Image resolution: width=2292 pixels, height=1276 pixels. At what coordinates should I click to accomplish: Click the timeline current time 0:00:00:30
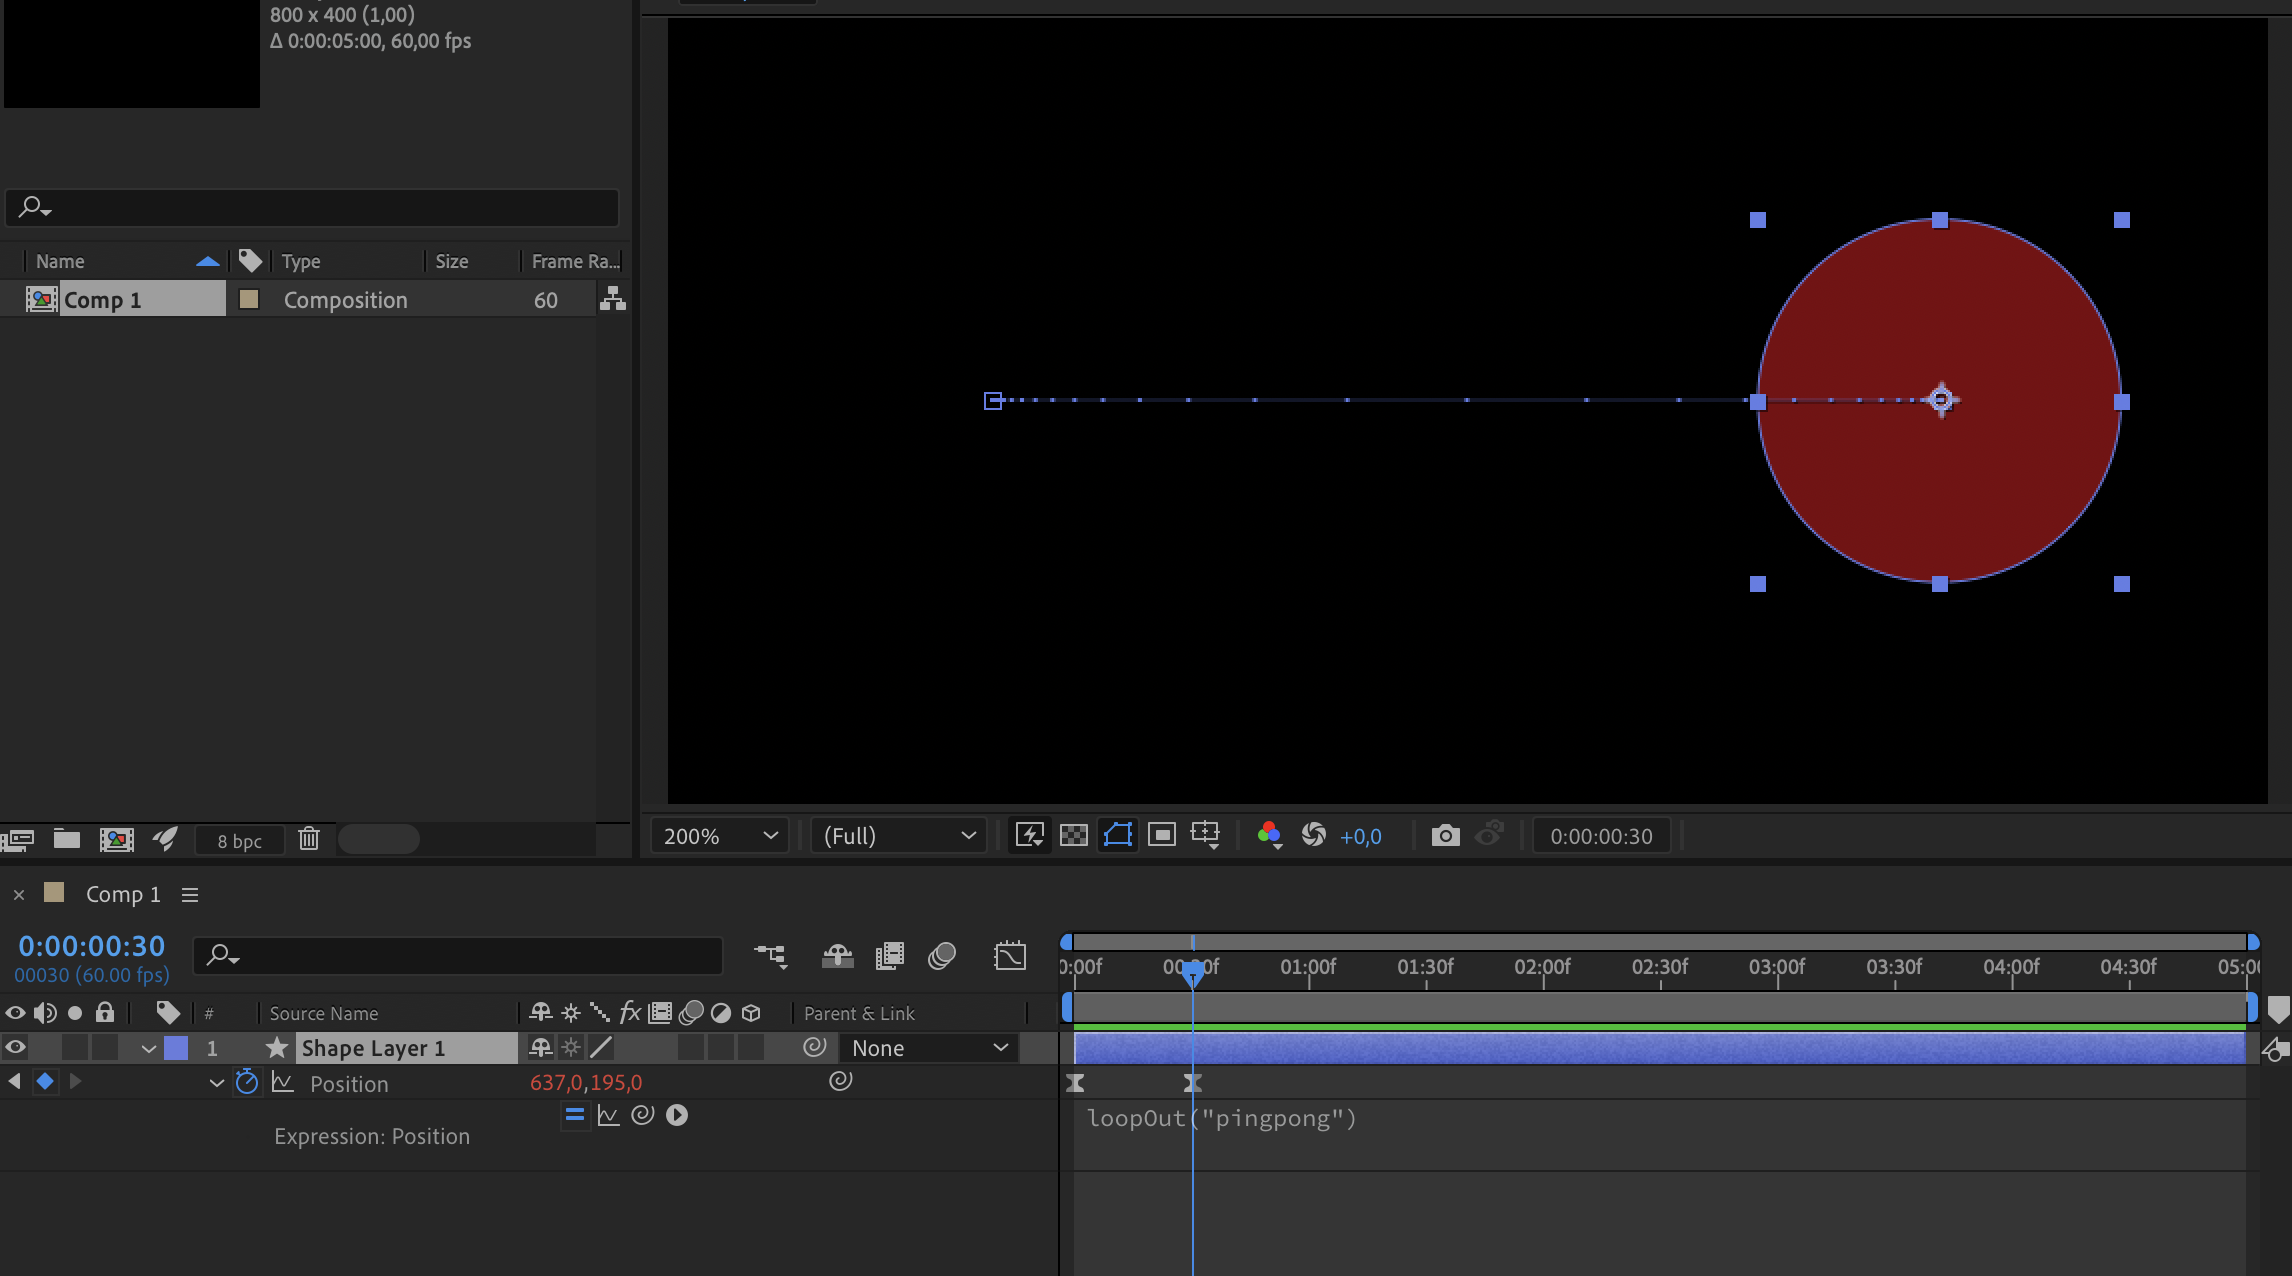click(92, 946)
